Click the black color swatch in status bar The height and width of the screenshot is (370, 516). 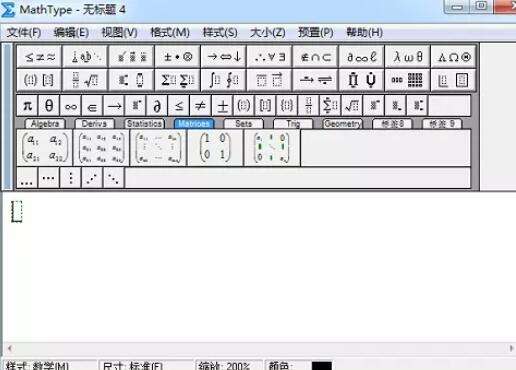(x=322, y=366)
